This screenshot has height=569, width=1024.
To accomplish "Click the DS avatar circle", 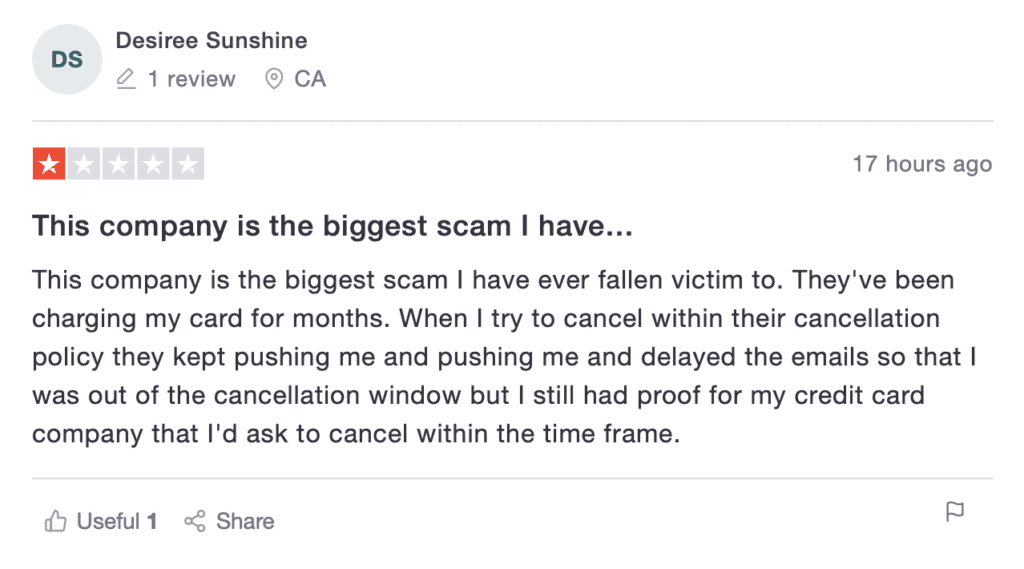I will (67, 59).
